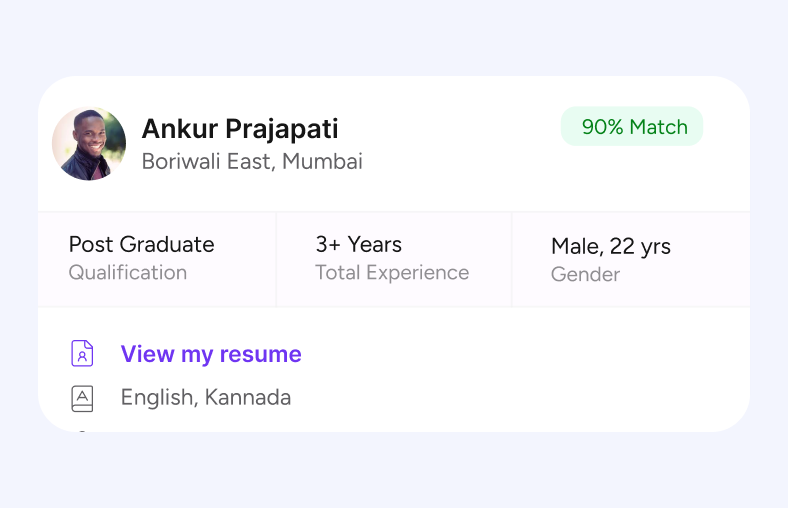788x508 pixels.
Task: Click the Kannada language entry
Action: click(x=248, y=398)
